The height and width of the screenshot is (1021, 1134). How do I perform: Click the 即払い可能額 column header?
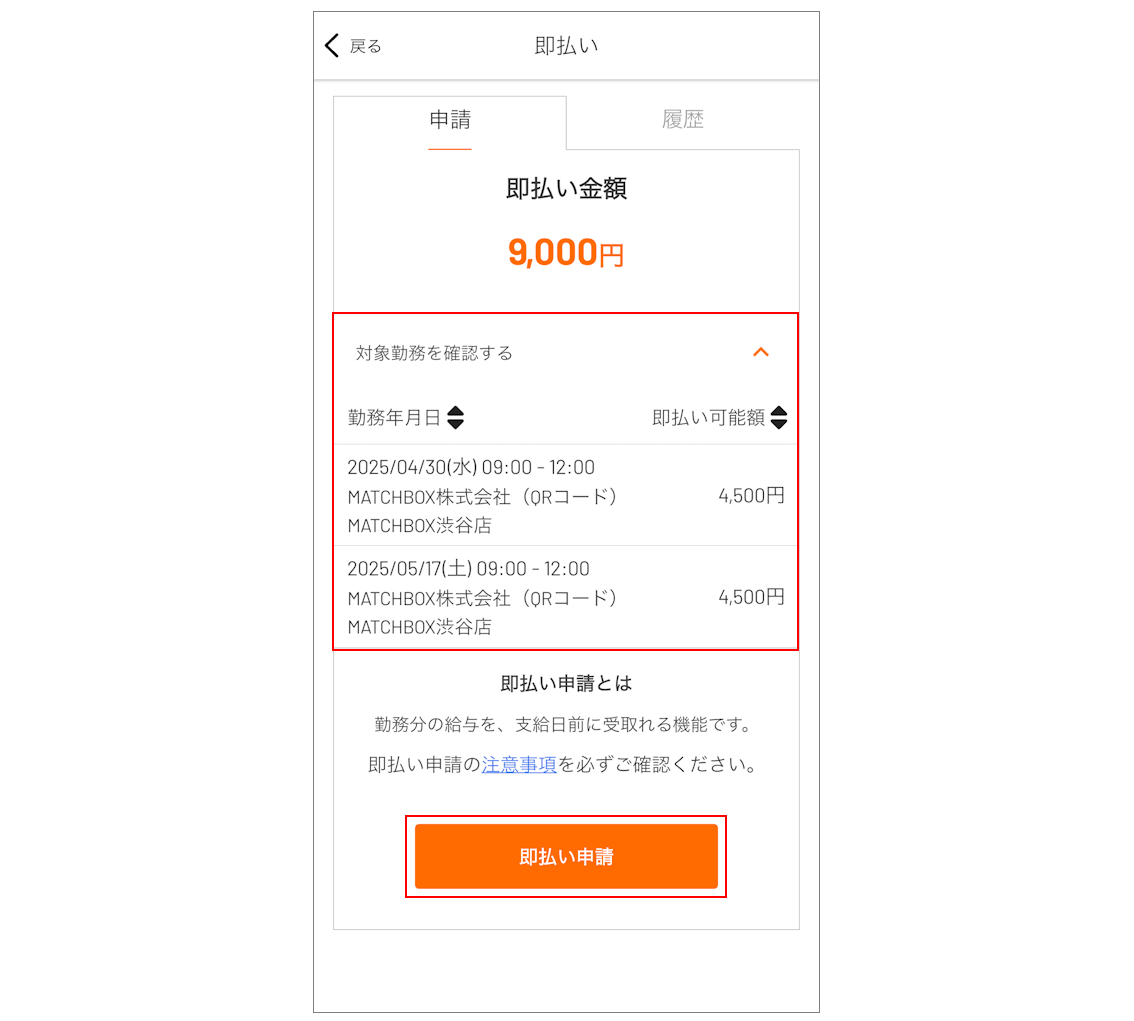[x=709, y=417]
